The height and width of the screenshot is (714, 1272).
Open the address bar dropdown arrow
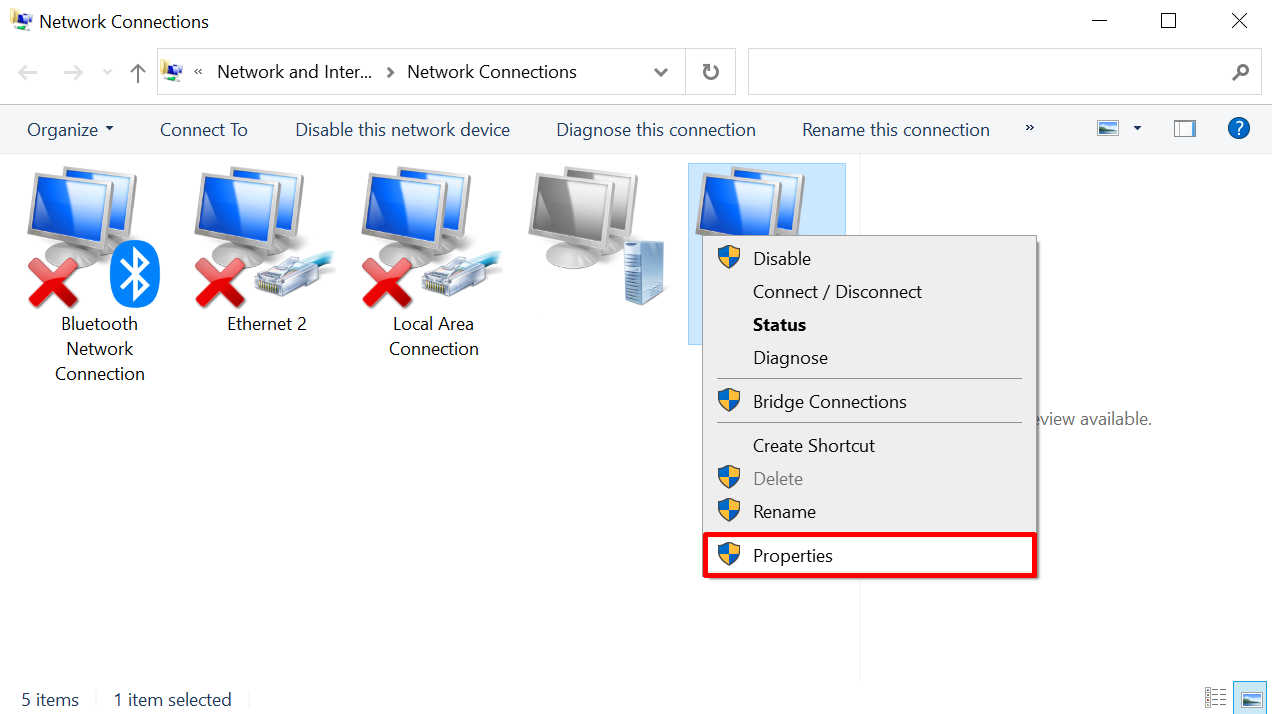point(660,71)
